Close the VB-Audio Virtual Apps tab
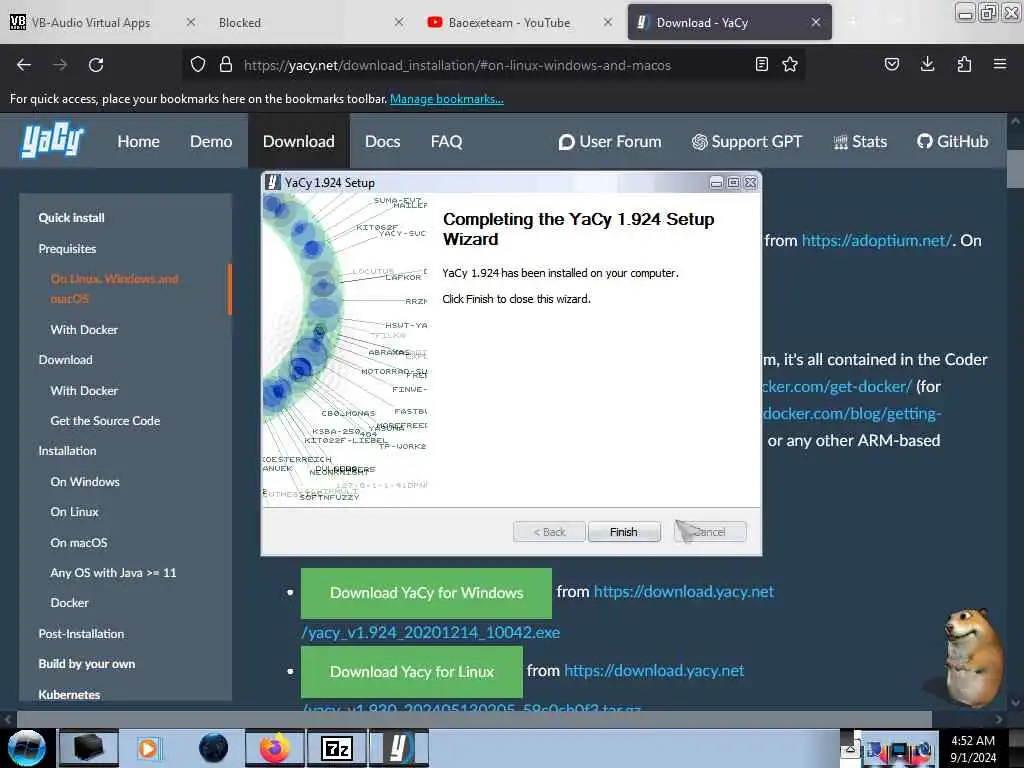Screen dimensions: 1024x768 coord(191,22)
